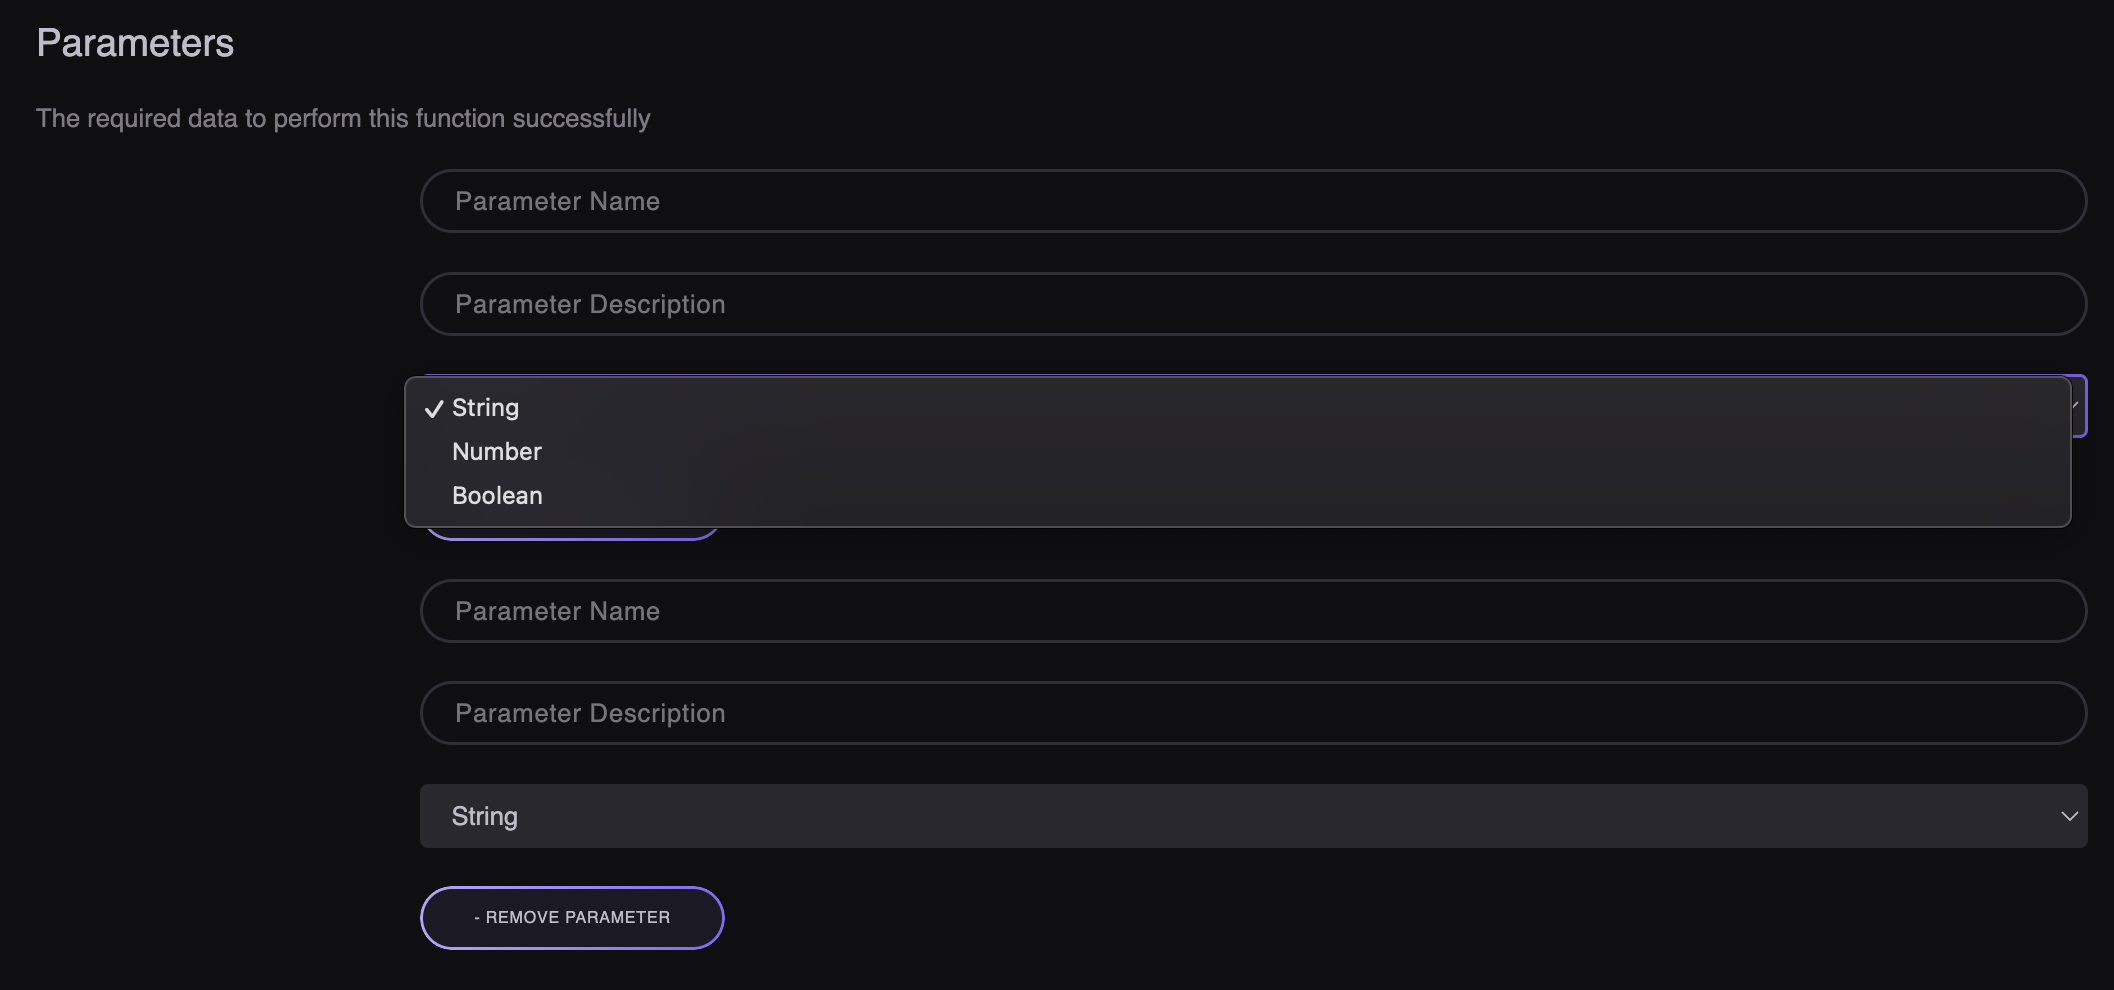The image size is (2114, 990).
Task: Click the 'Parameter Name' placeholder in the top field
Action: tap(557, 201)
